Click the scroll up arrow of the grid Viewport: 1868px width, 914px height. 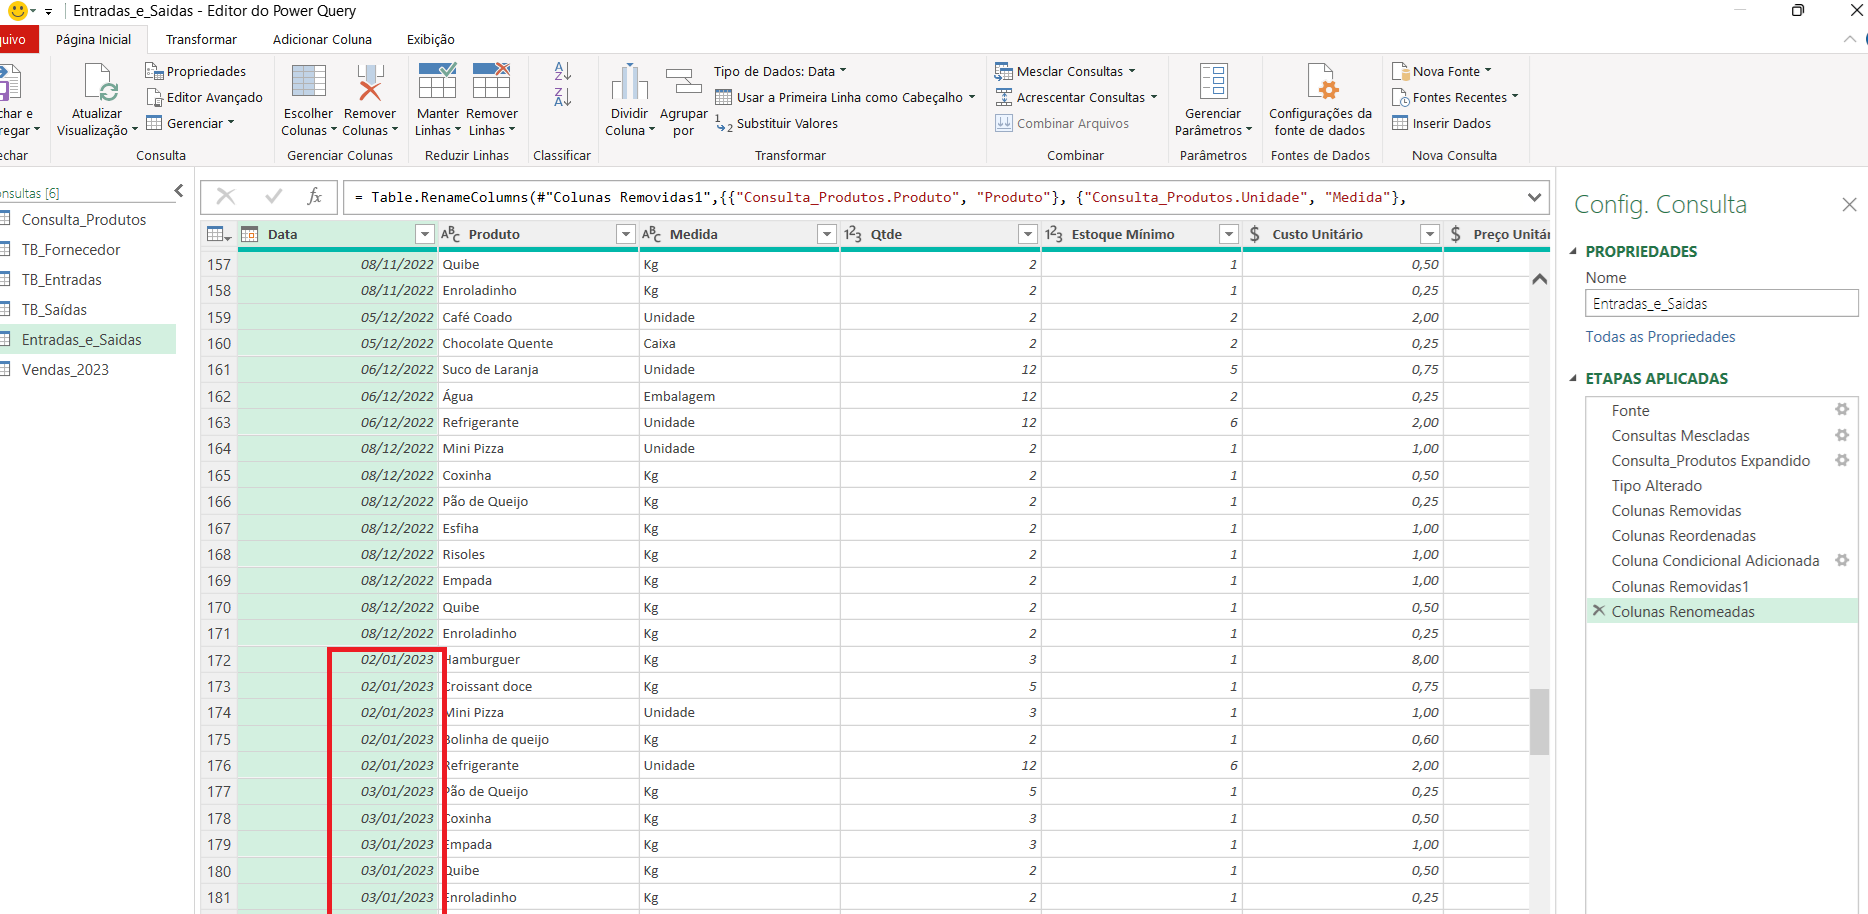coord(1539,279)
